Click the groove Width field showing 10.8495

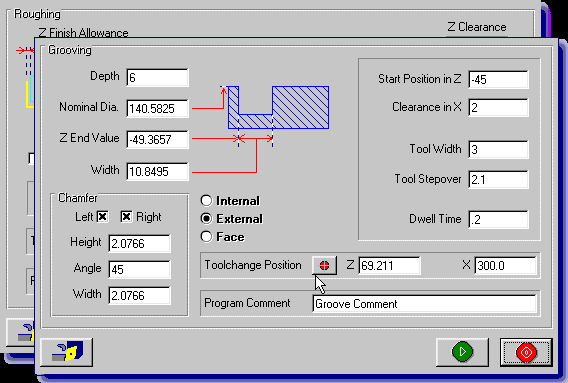point(158,171)
